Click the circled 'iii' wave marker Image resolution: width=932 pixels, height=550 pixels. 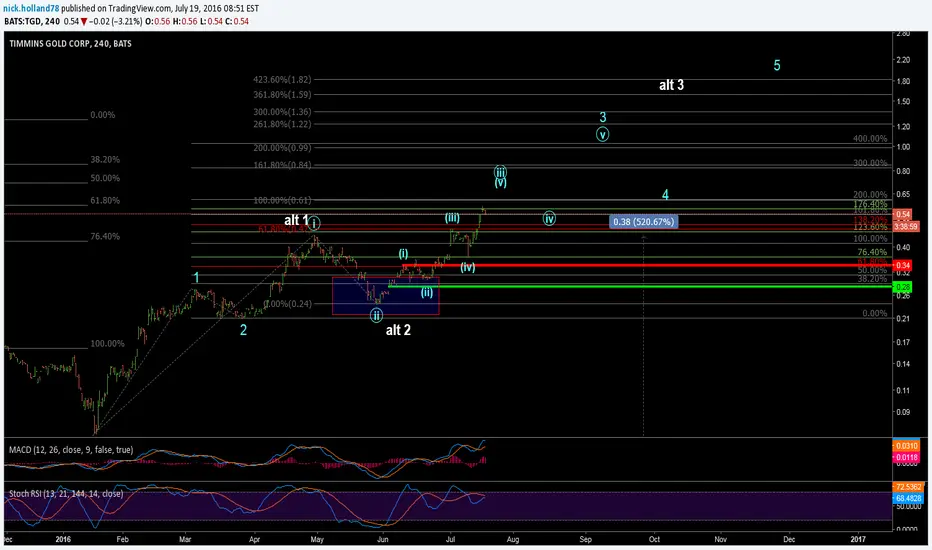500,172
